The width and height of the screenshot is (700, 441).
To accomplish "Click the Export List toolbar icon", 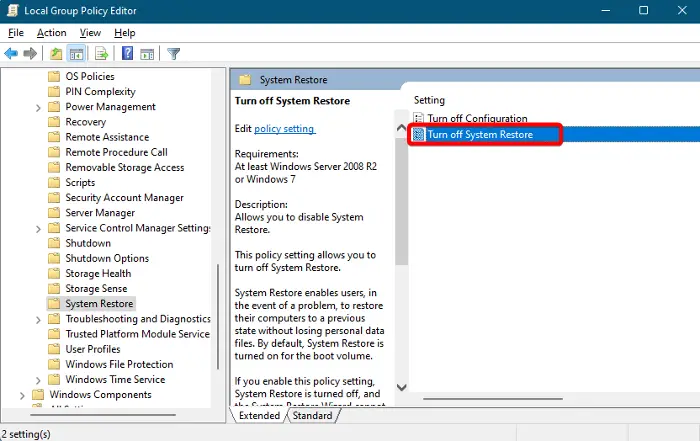I will coord(102,54).
